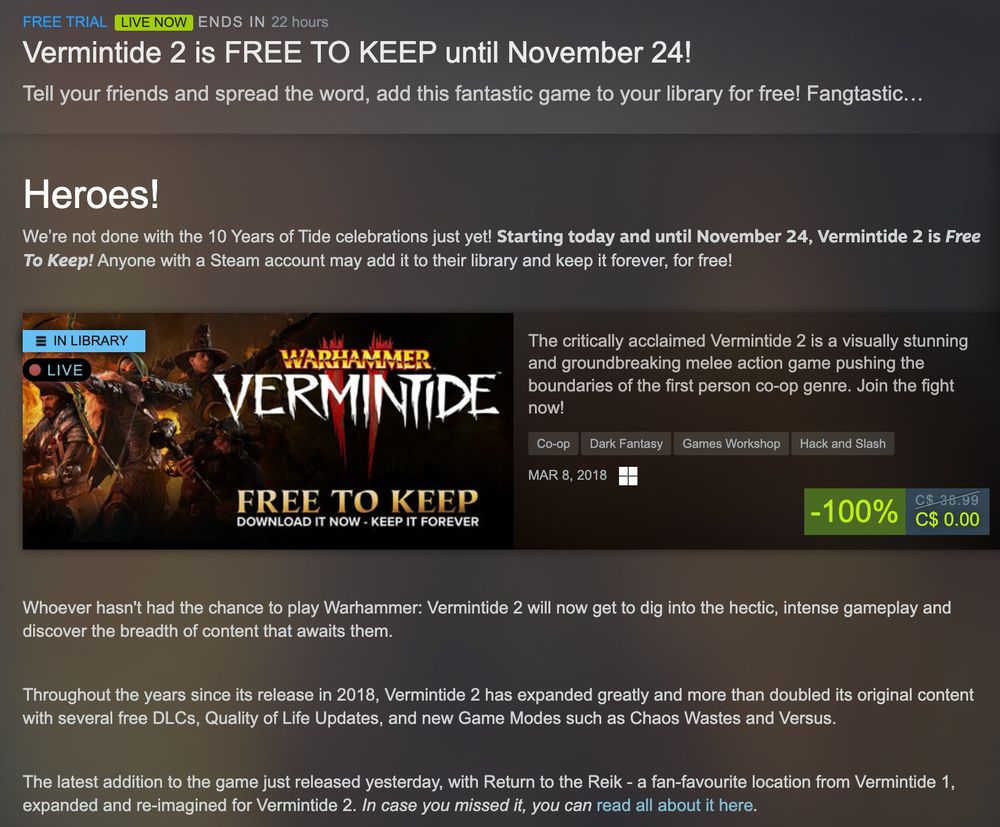Viewport: 1000px width, 827px height.
Task: Click the C$ 0.00 price
Action: [x=947, y=520]
